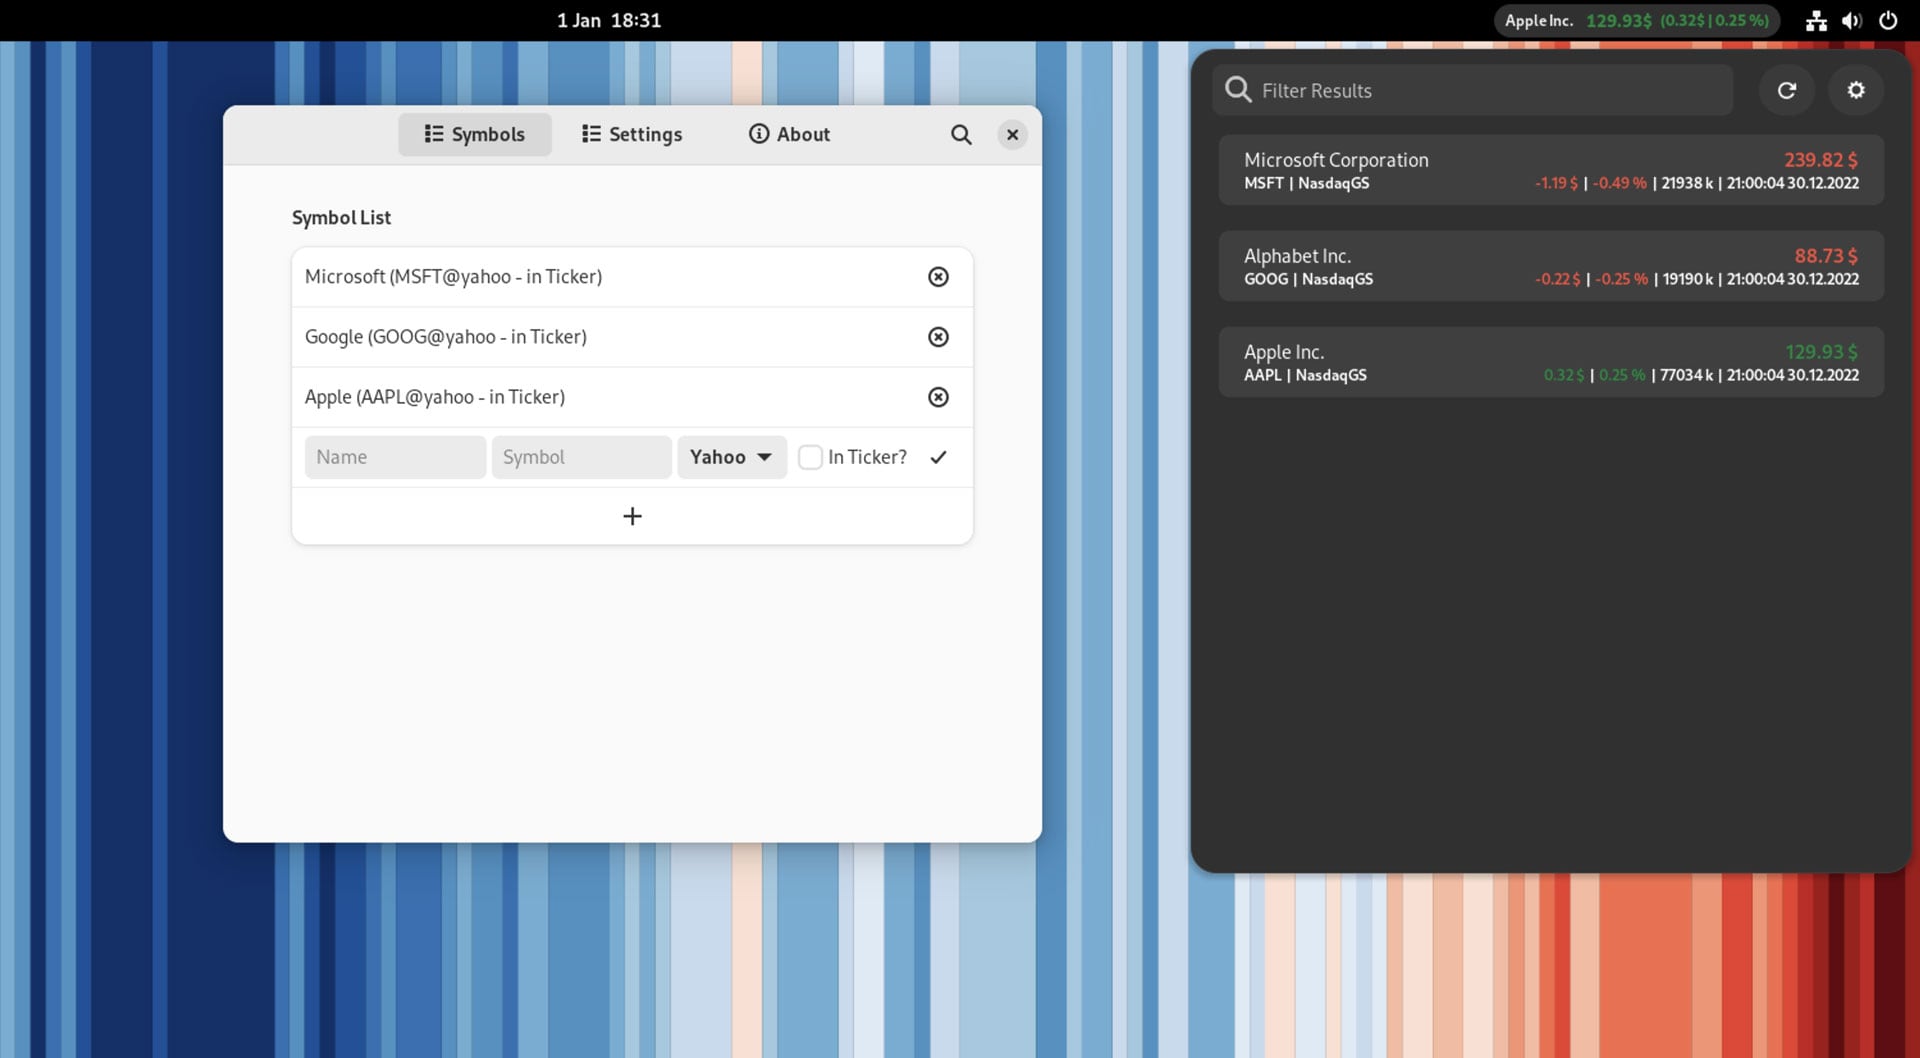
Task: Click the -0.49 % change value
Action: (x=1620, y=183)
